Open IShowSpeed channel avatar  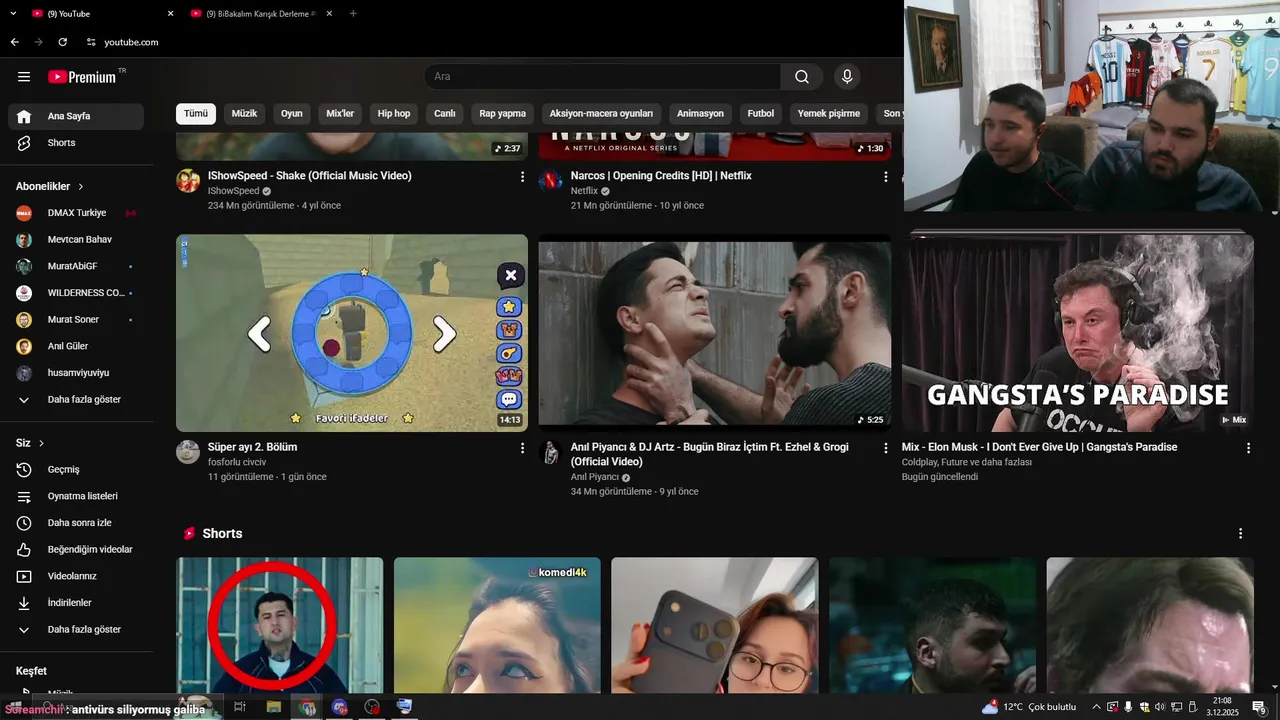coord(188,181)
